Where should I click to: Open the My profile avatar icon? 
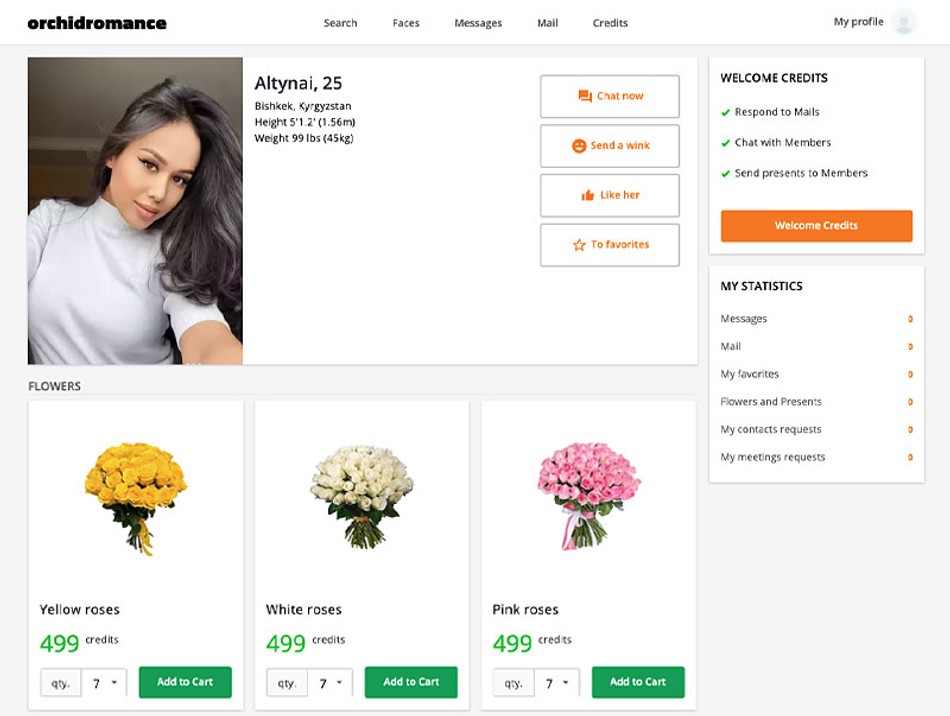pos(905,22)
